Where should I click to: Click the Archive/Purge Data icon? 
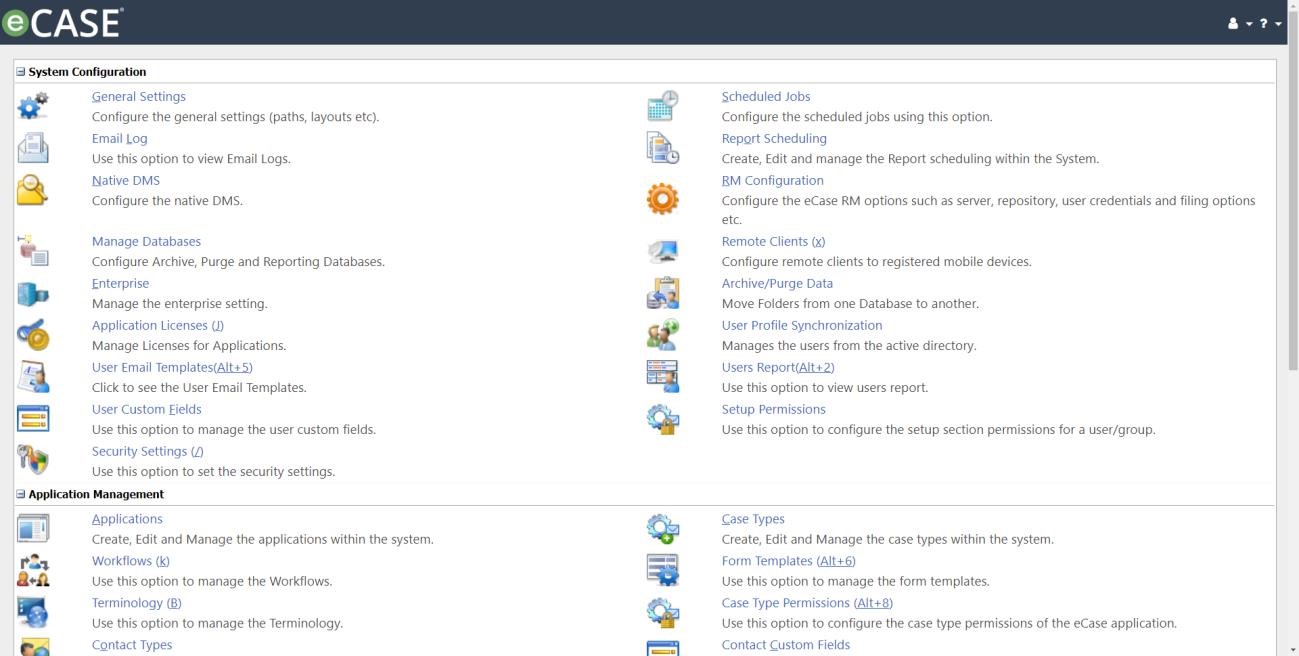click(663, 293)
